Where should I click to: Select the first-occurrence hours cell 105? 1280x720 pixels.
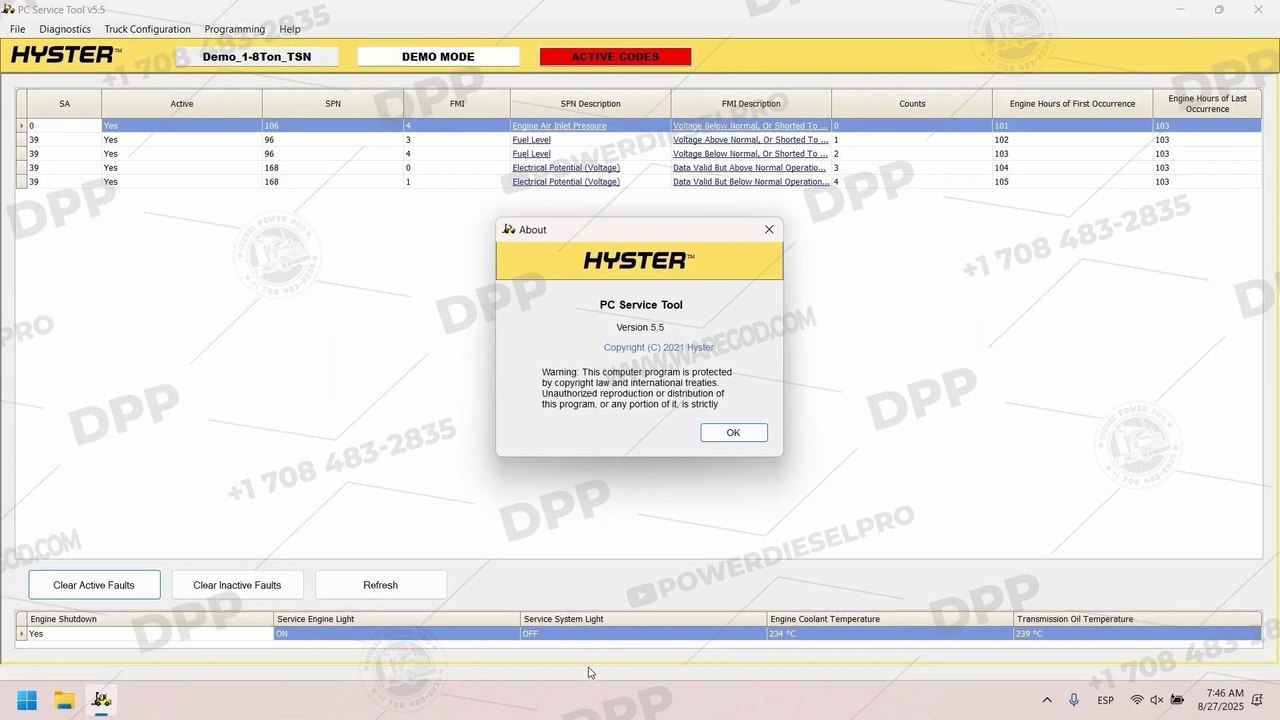coord(1072,182)
